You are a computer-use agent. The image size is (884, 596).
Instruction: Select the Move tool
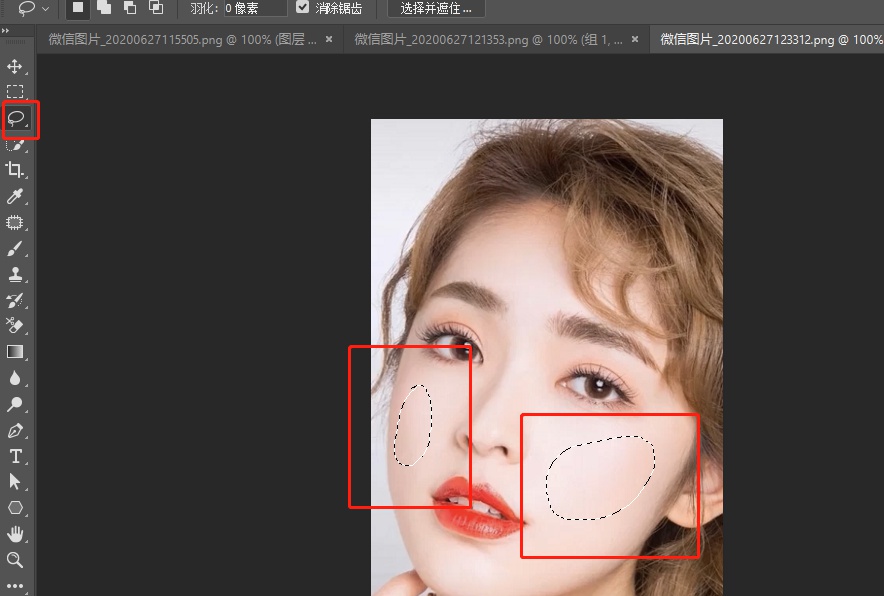pyautogui.click(x=15, y=67)
